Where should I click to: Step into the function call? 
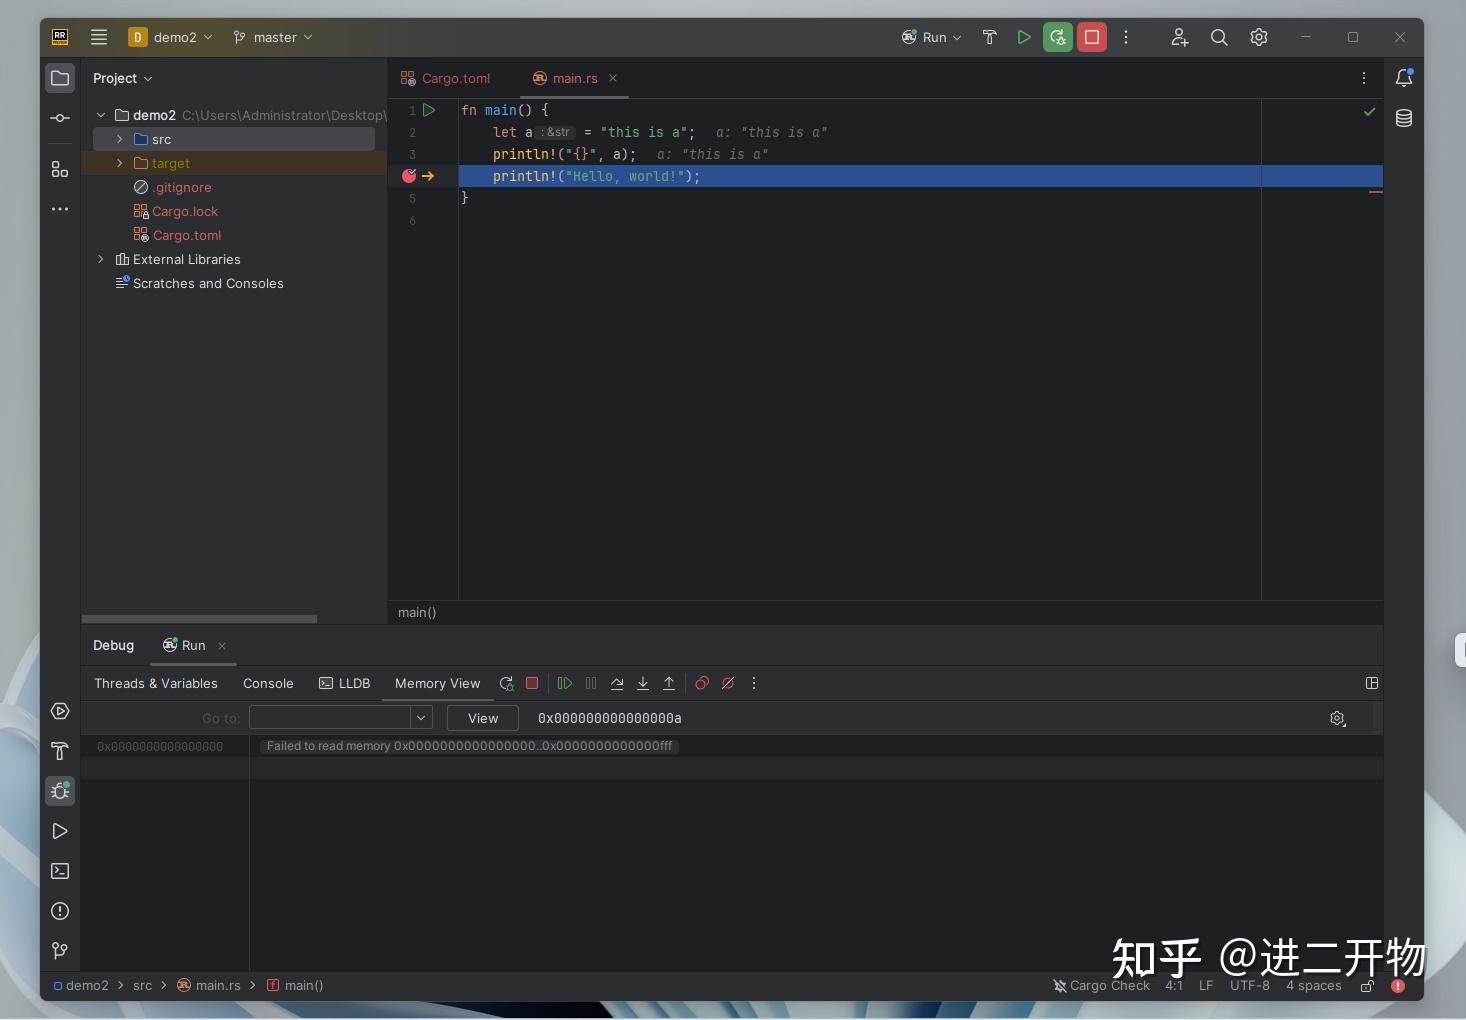[x=643, y=684]
